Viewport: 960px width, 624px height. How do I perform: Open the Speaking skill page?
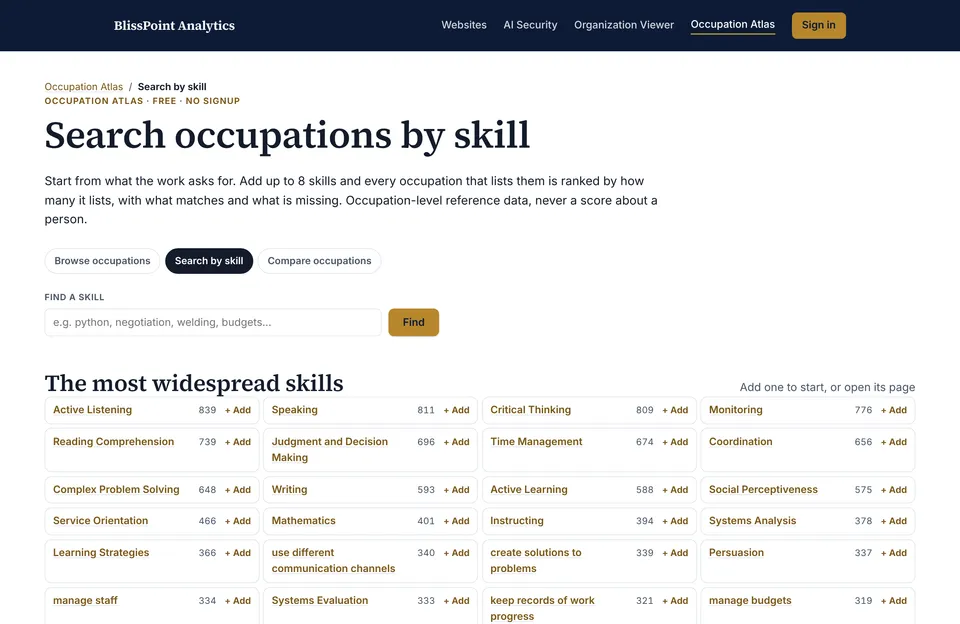(x=294, y=410)
